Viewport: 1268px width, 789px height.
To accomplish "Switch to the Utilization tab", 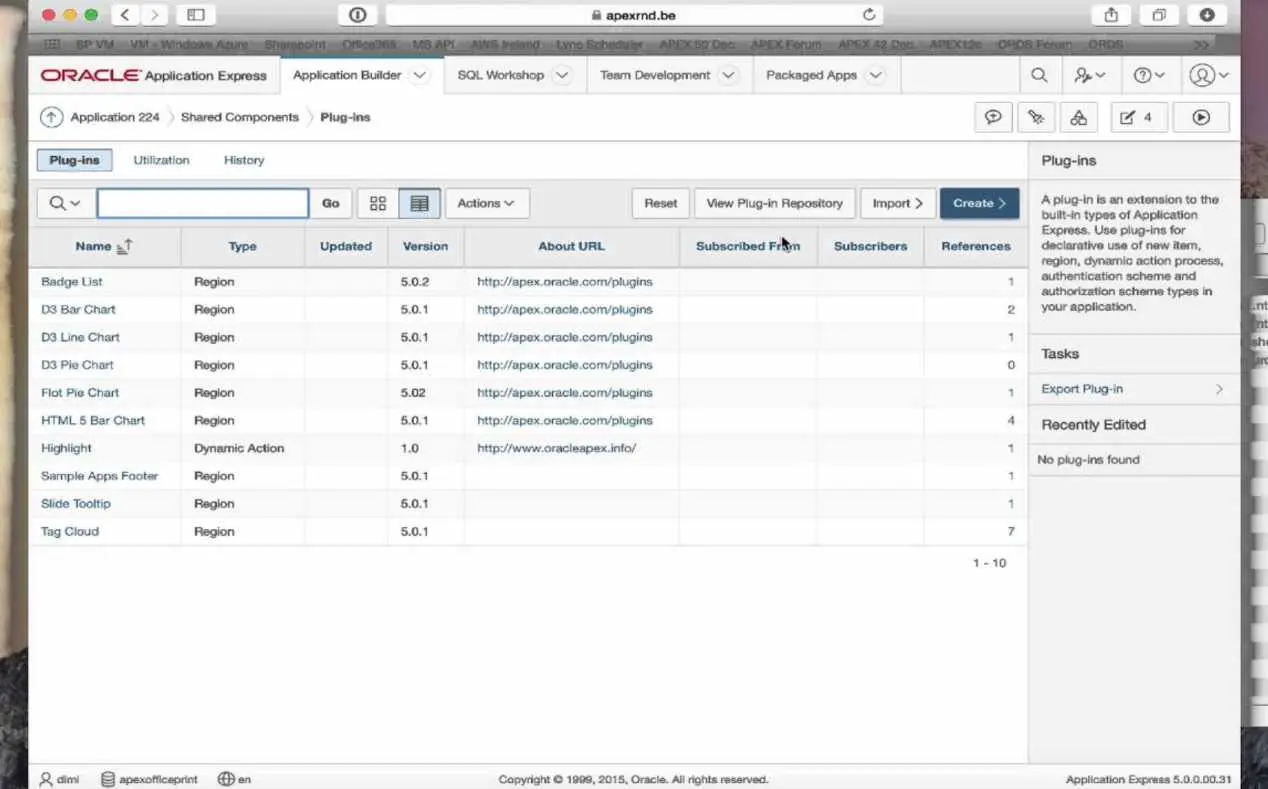I will [x=161, y=160].
